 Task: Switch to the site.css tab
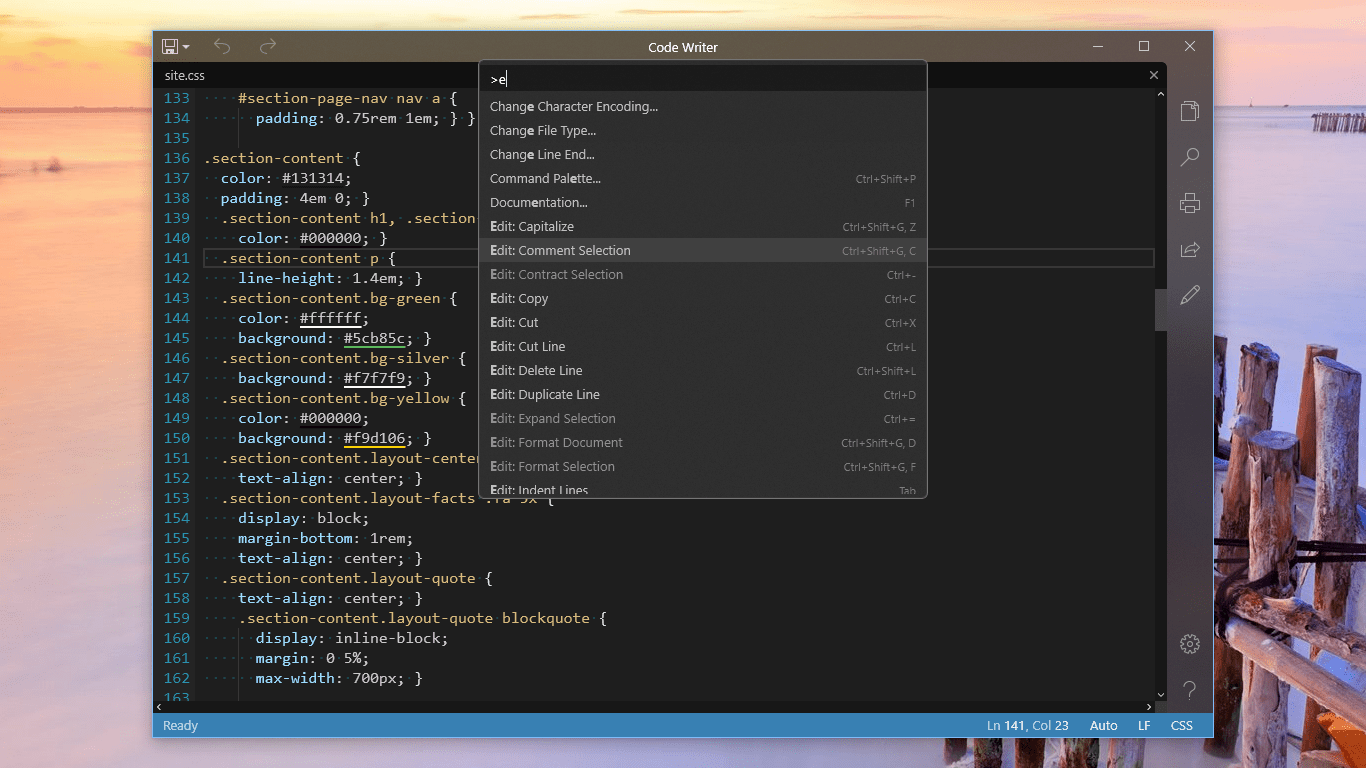click(184, 75)
